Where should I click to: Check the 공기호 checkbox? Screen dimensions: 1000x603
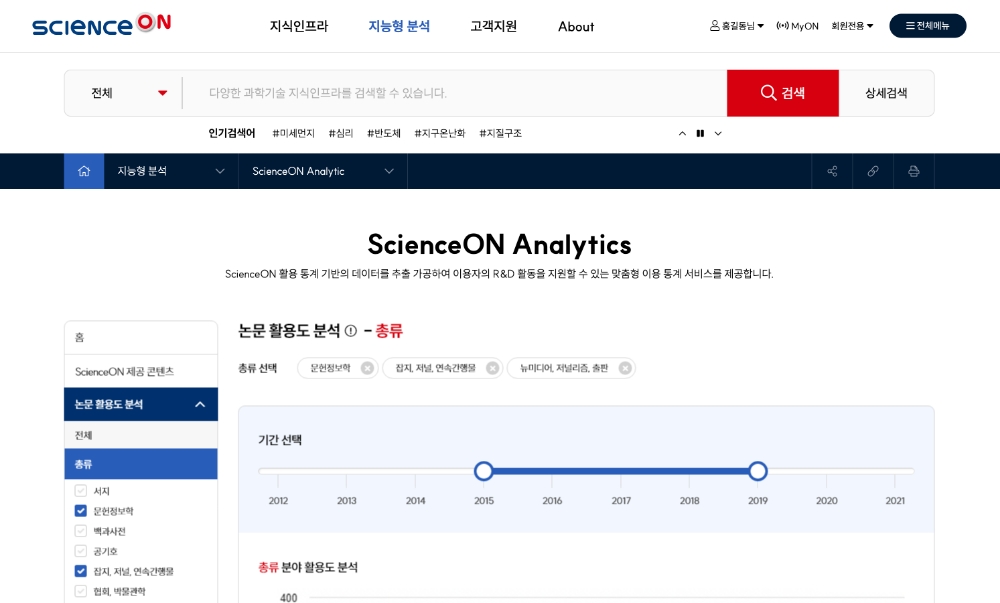point(80,551)
